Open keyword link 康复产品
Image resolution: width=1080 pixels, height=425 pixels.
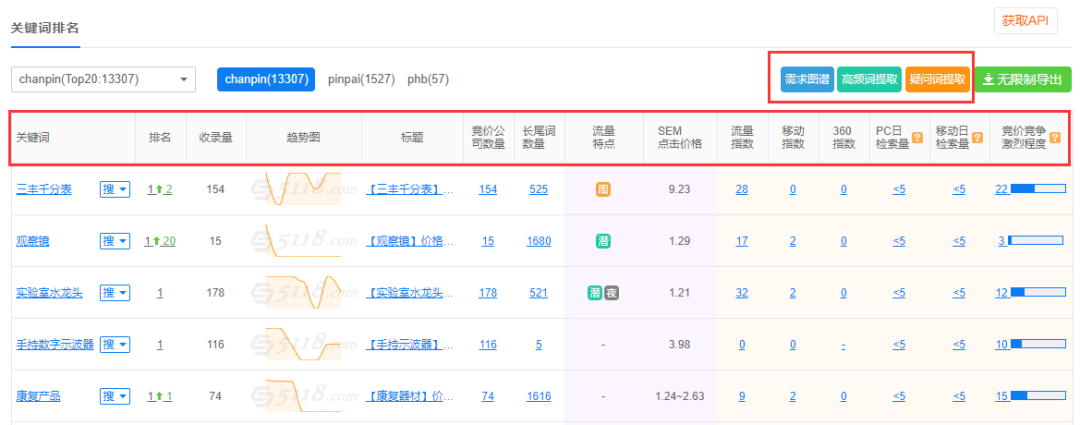tap(38, 396)
